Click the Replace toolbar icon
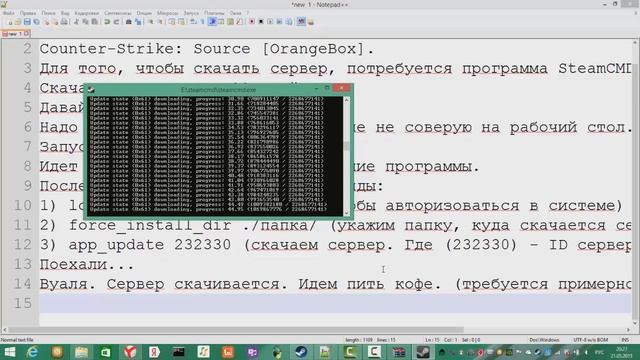This screenshot has width=640, height=360. coord(138,22)
